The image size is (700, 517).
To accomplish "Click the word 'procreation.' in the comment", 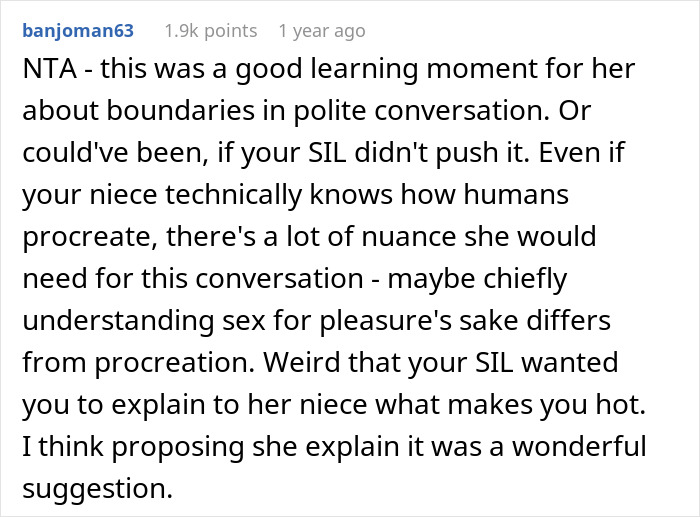I will 174,363.
